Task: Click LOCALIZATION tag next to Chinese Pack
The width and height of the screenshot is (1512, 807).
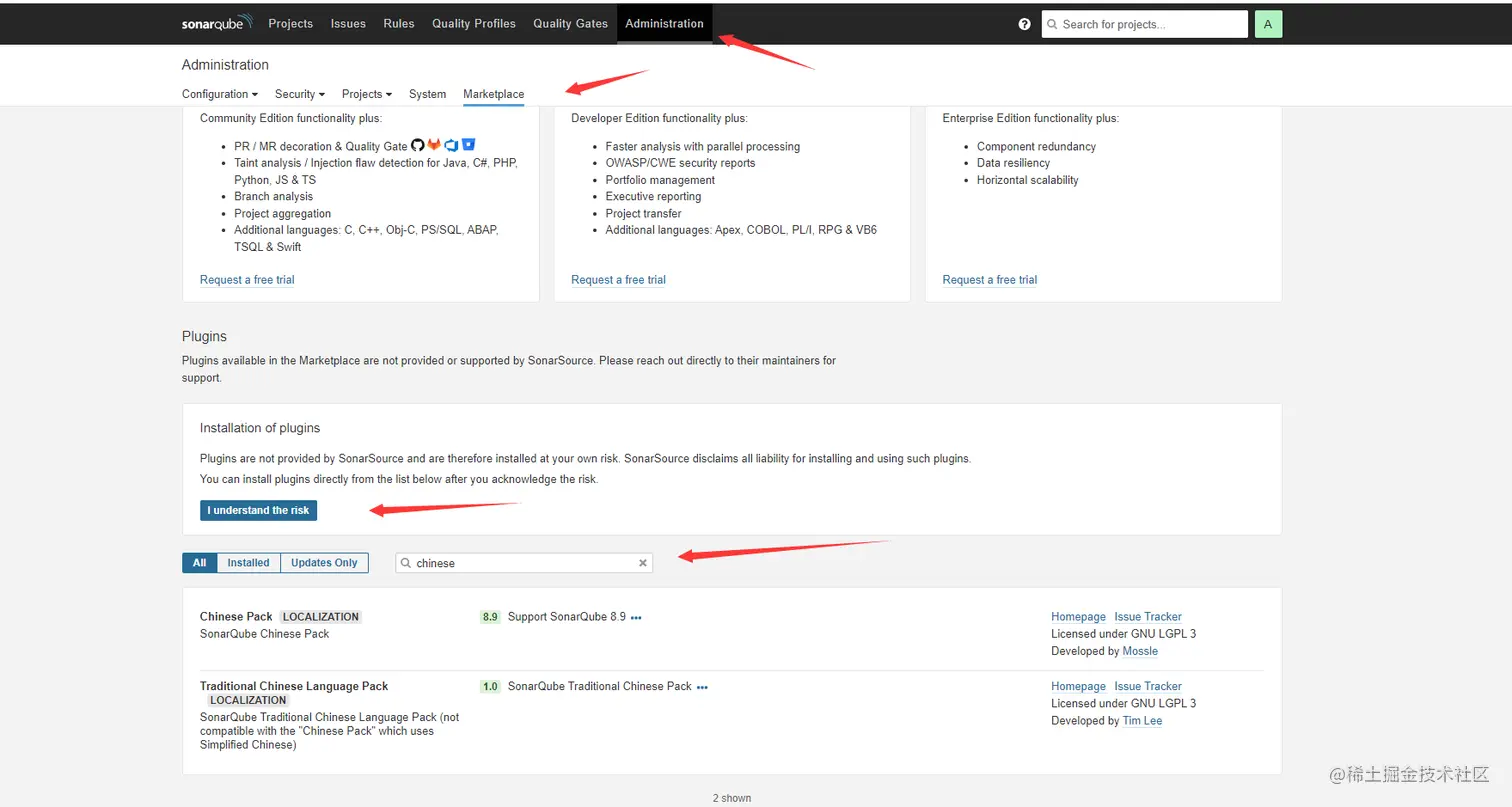Action: pos(321,617)
